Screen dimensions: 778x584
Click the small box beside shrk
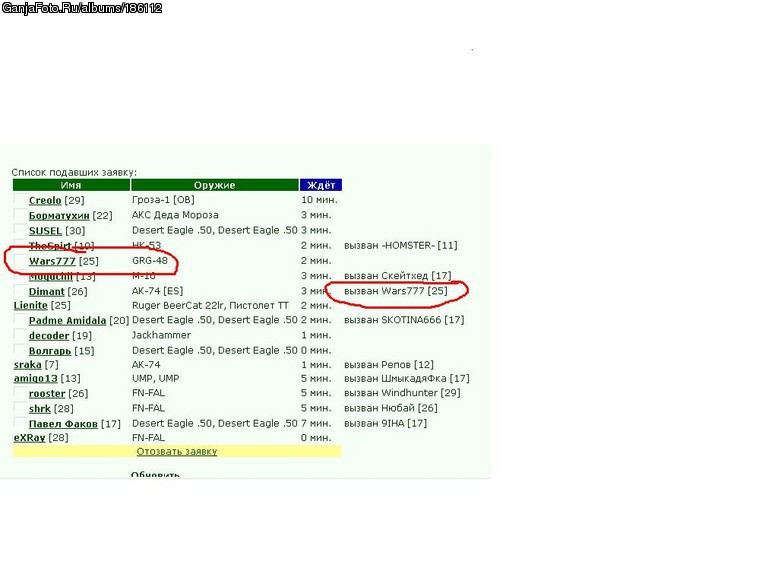tap(20, 408)
